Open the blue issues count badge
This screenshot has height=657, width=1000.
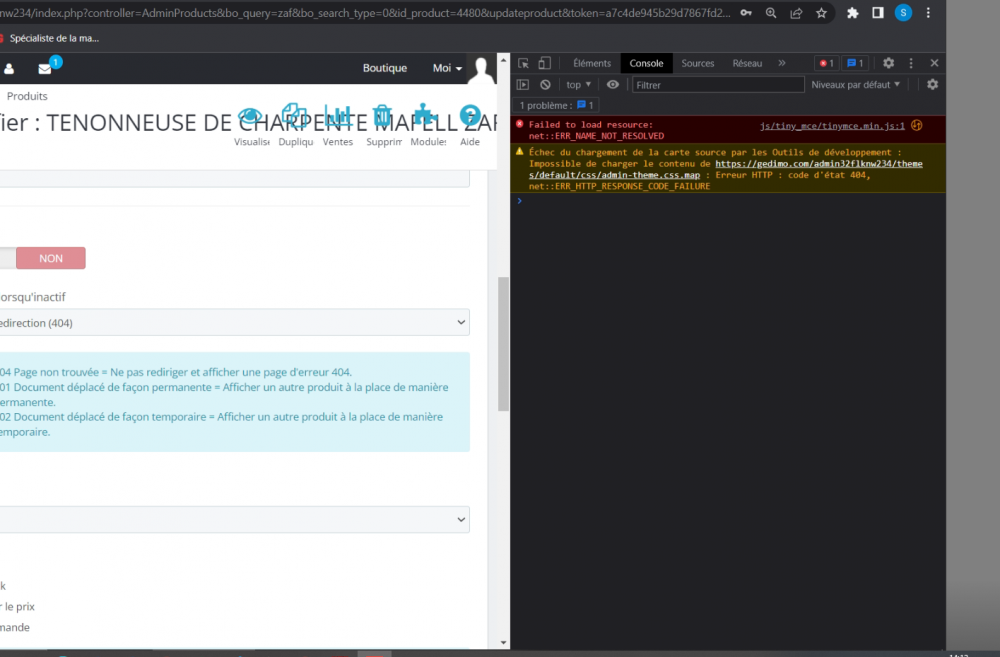(x=855, y=63)
